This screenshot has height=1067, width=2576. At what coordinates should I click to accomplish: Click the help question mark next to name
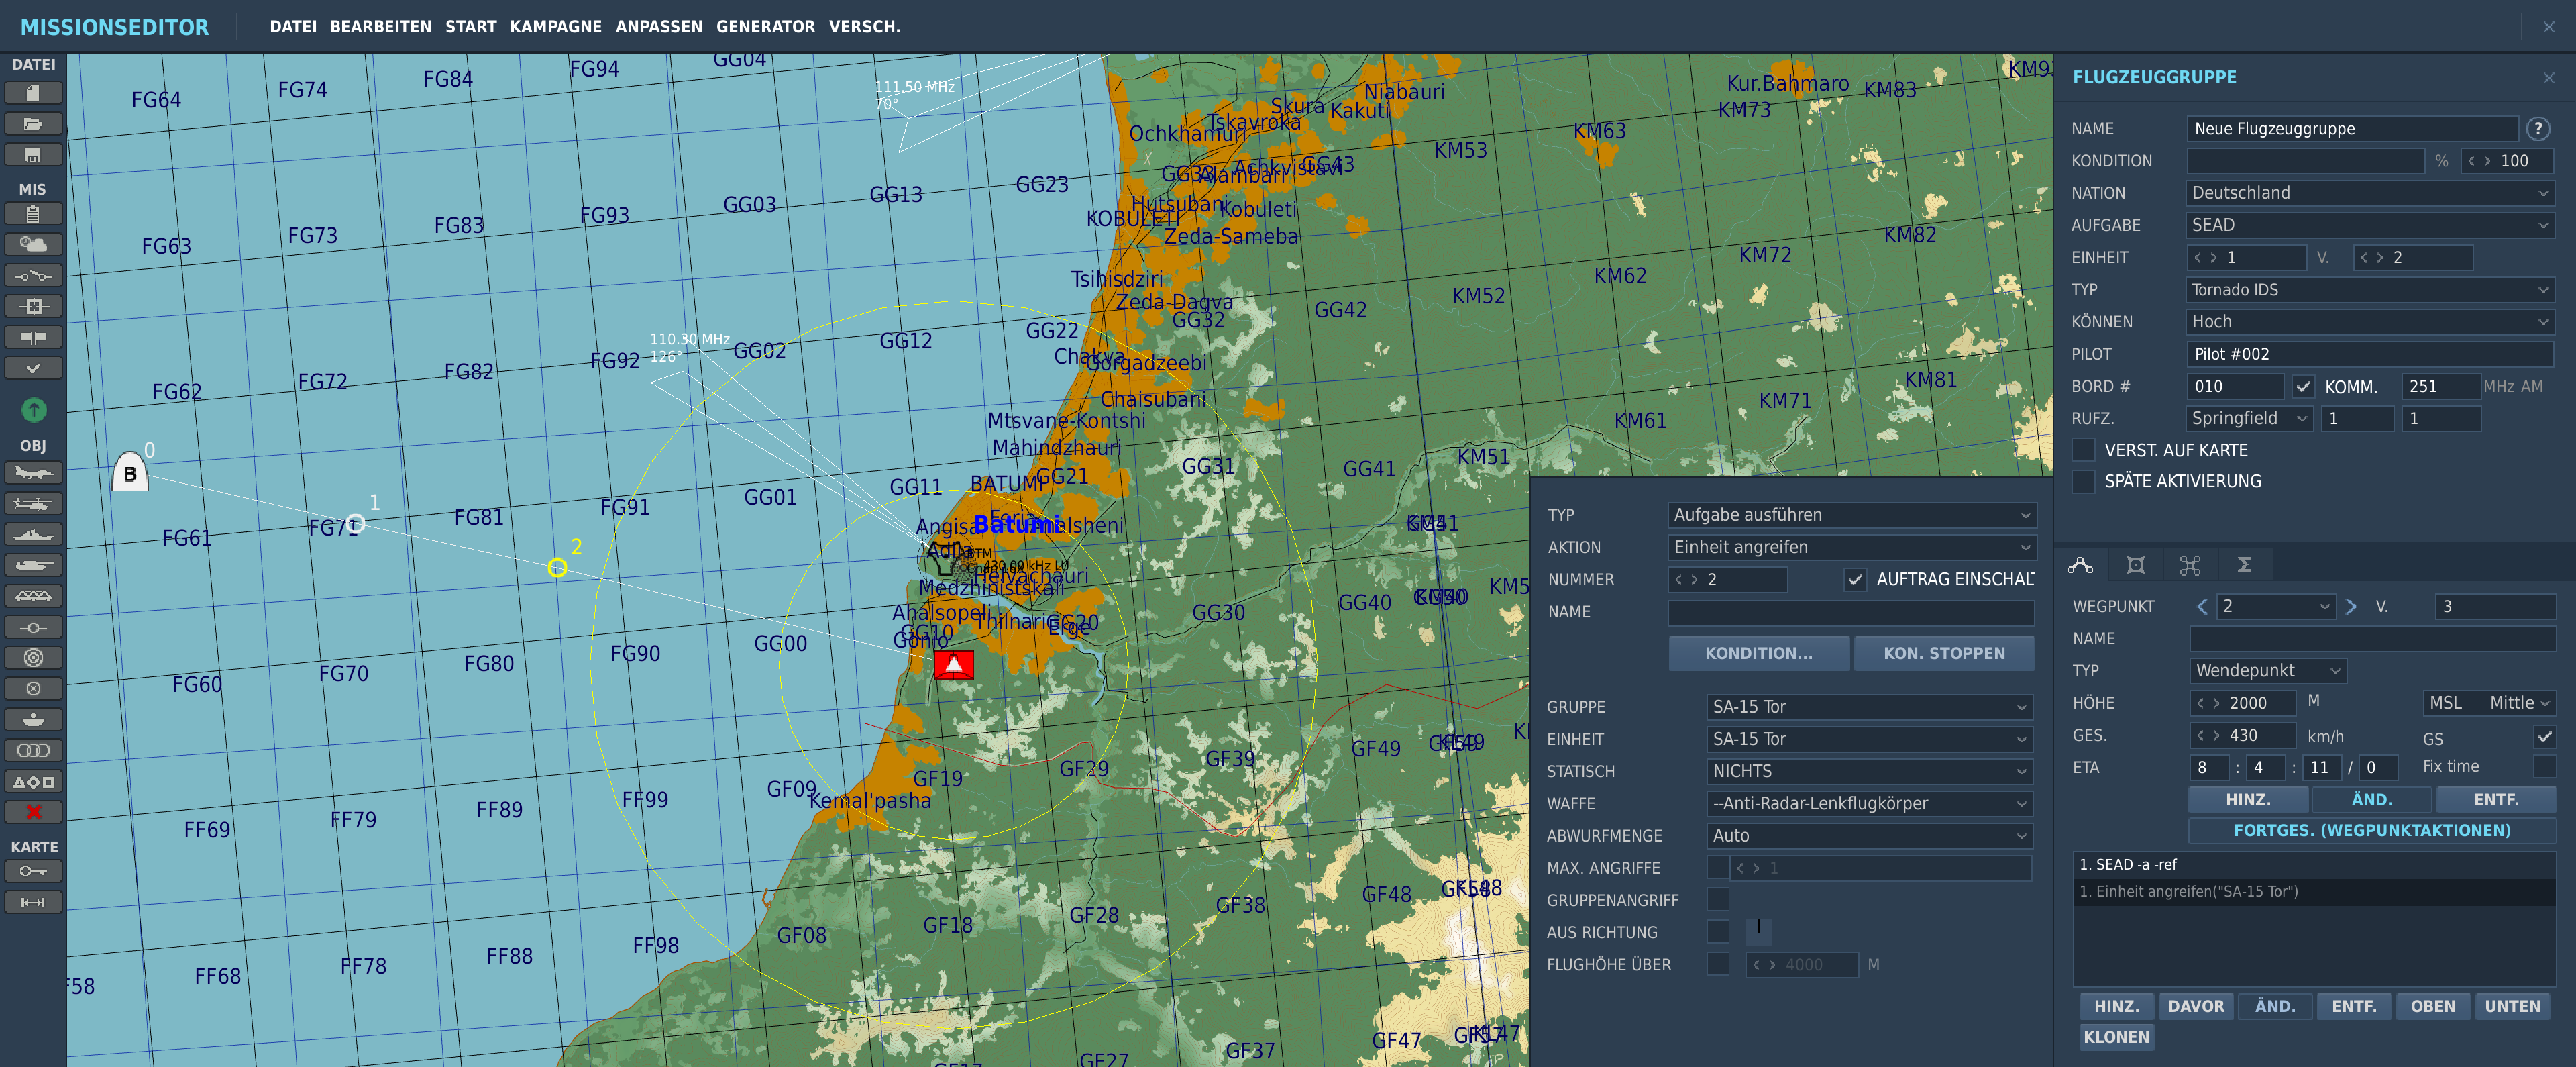pyautogui.click(x=2537, y=129)
